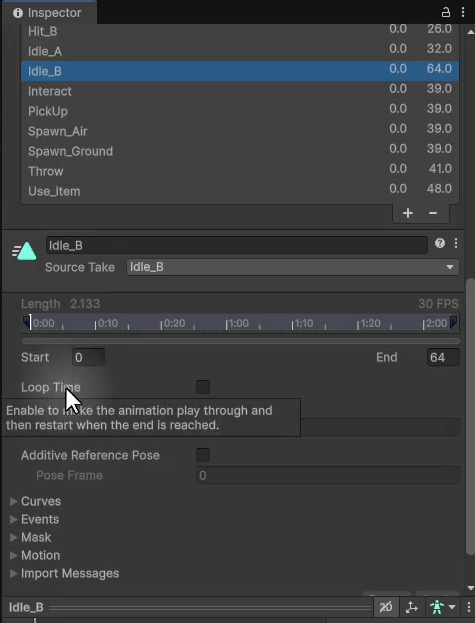Select the Interact clip in the list
Screen dimensions: 475x623
[240, 91]
